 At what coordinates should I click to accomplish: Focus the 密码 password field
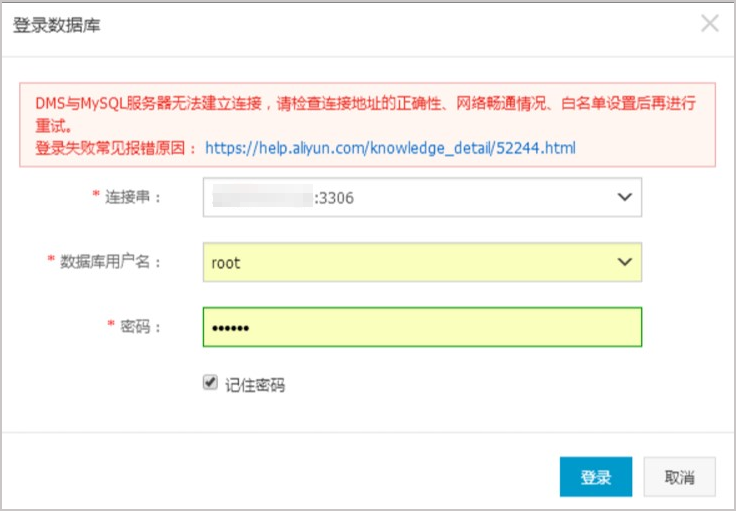(422, 327)
